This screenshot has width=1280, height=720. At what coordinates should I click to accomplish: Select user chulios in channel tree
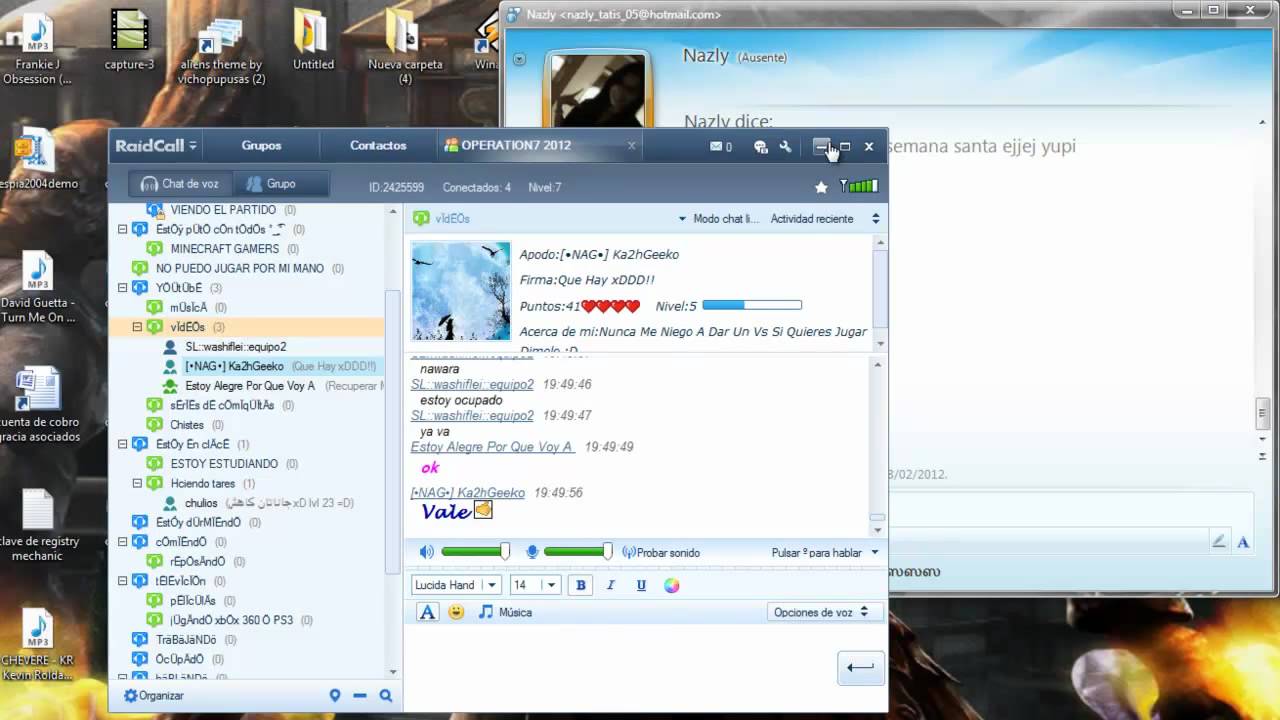pyautogui.click(x=201, y=503)
